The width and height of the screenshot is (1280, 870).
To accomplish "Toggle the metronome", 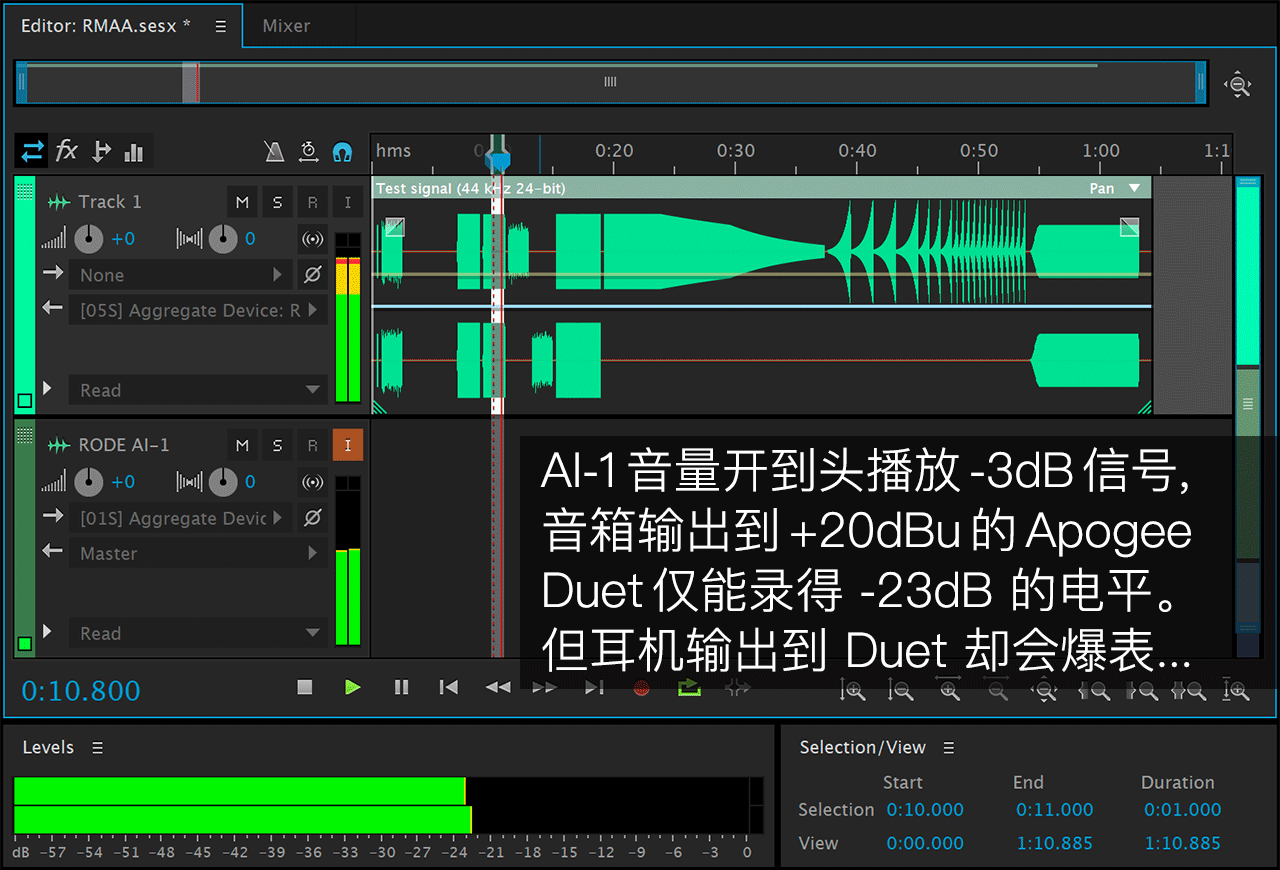I will pos(274,152).
